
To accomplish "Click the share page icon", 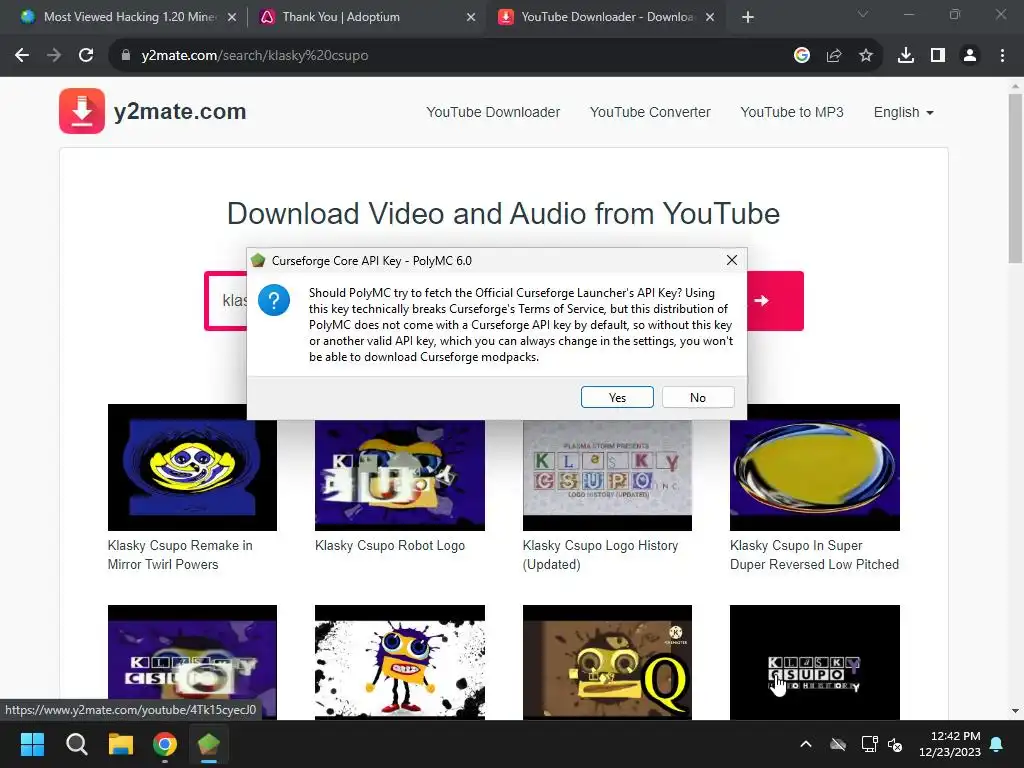I will click(x=834, y=56).
